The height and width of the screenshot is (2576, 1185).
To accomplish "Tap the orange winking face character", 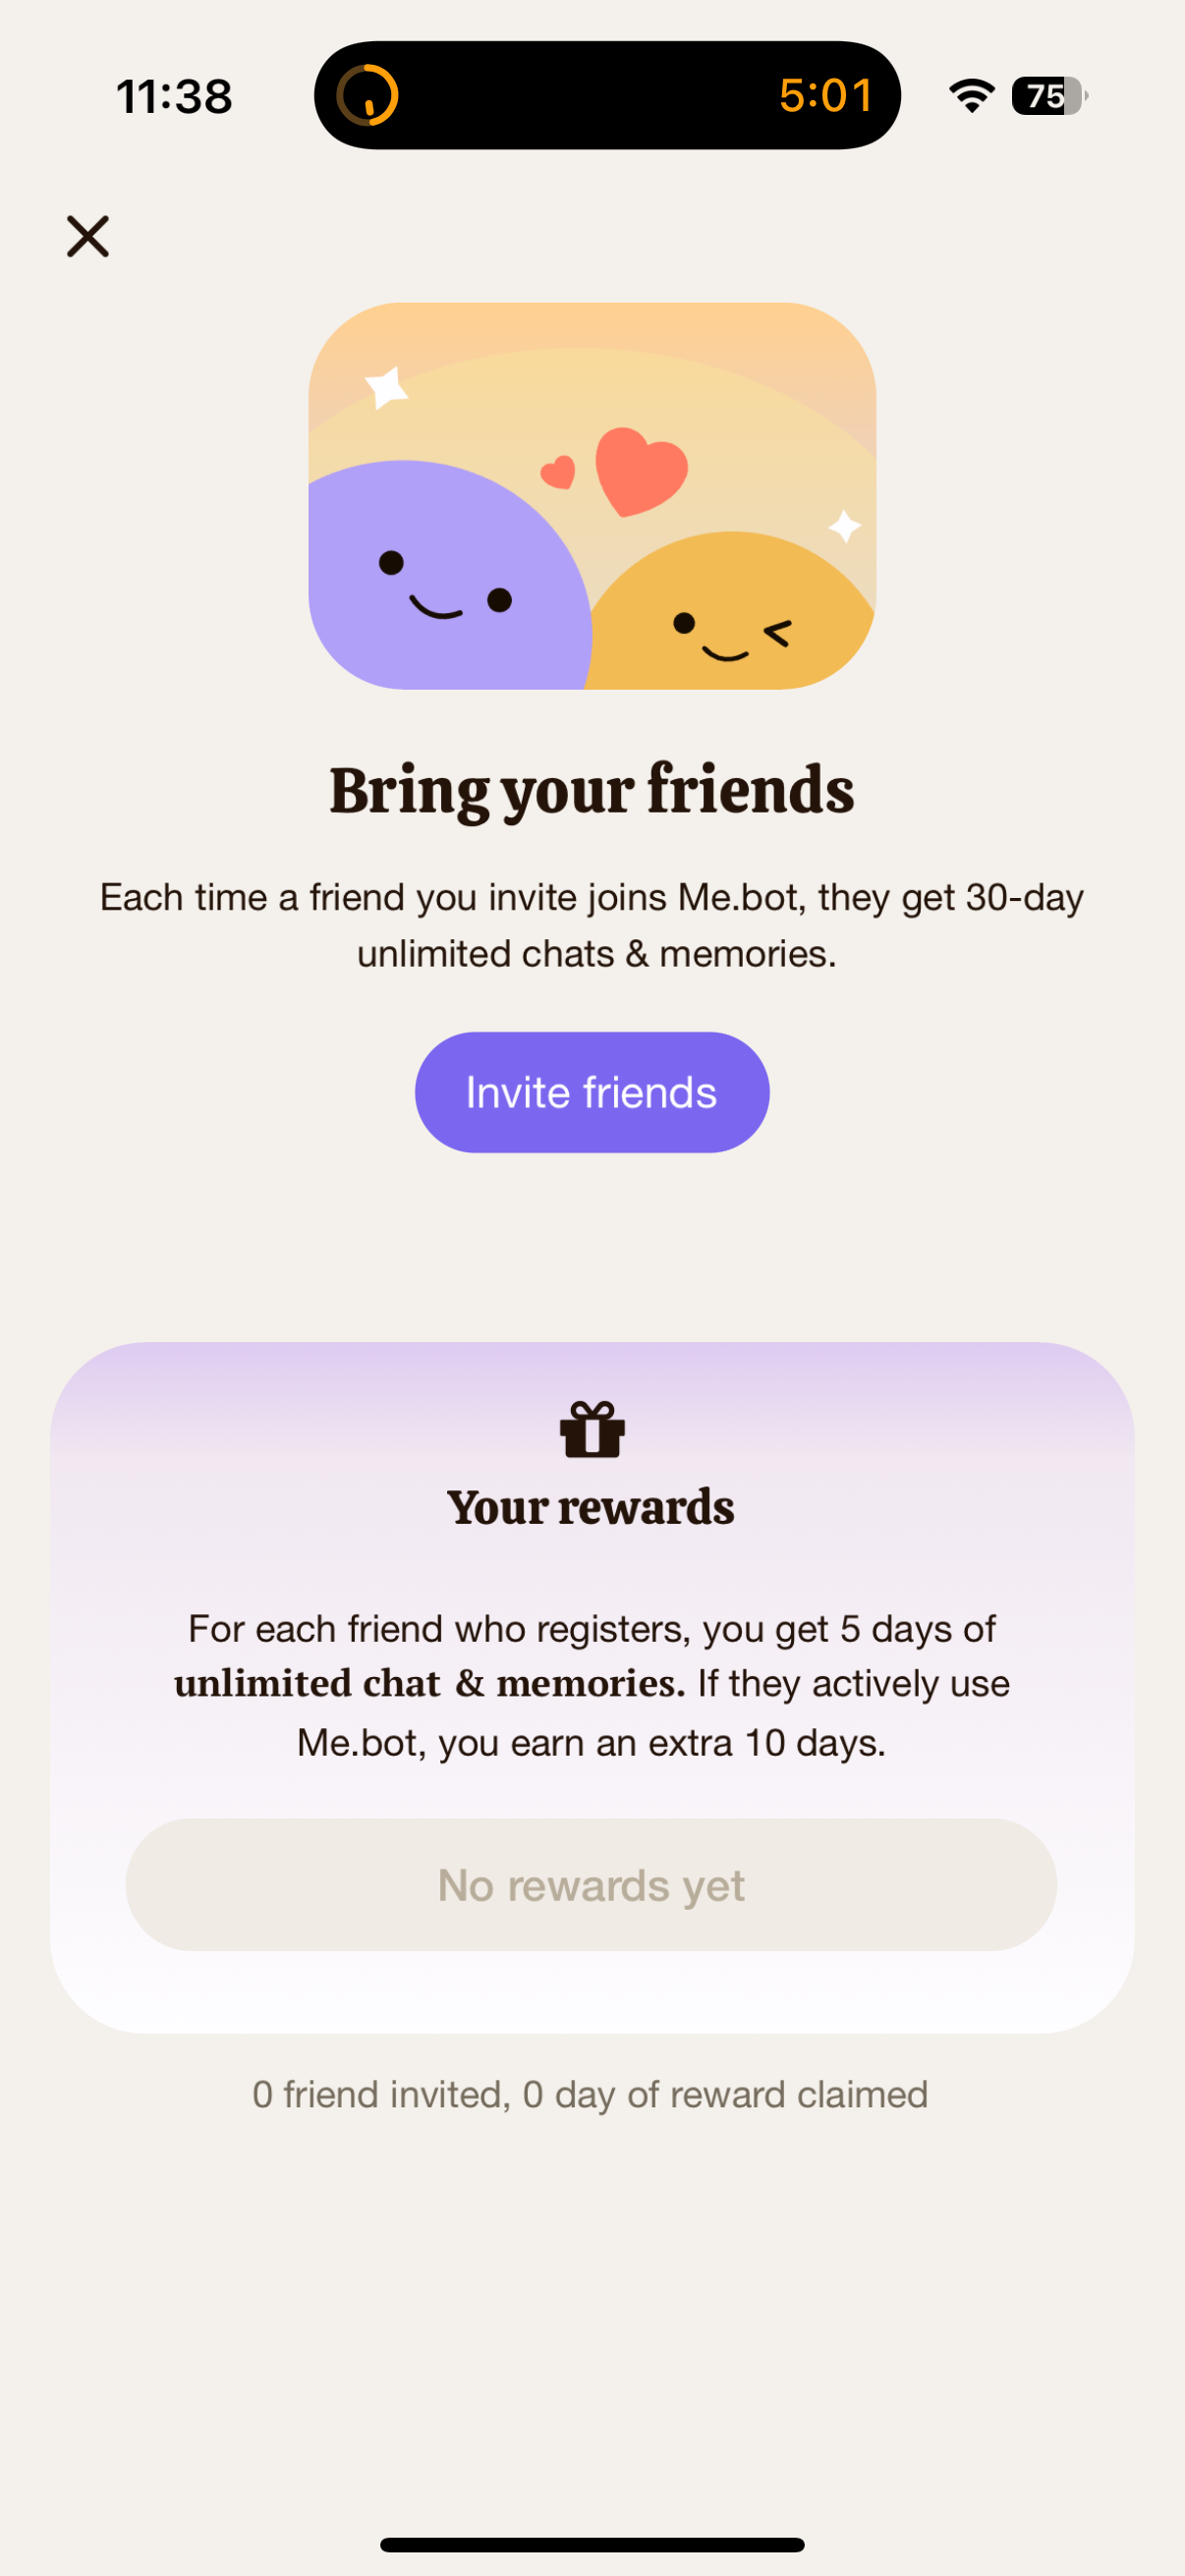I will tap(732, 626).
